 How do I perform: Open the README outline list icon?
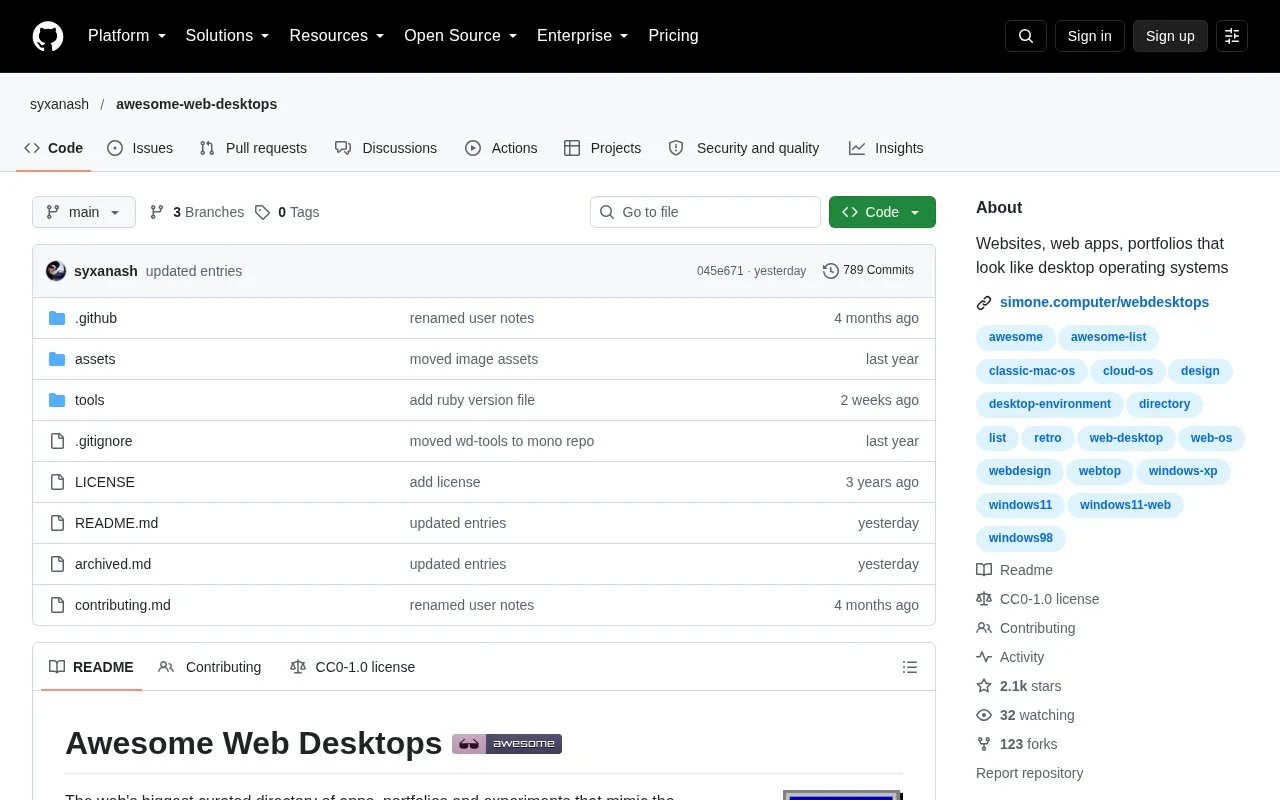910,667
